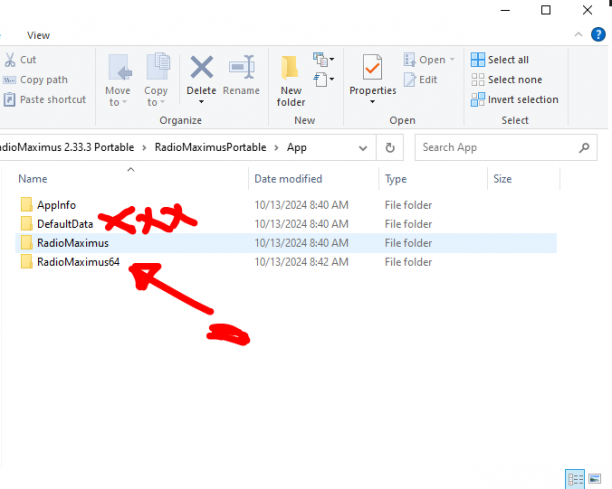Click the Properties checkmark icon
This screenshot has width=612, height=489.
click(372, 67)
